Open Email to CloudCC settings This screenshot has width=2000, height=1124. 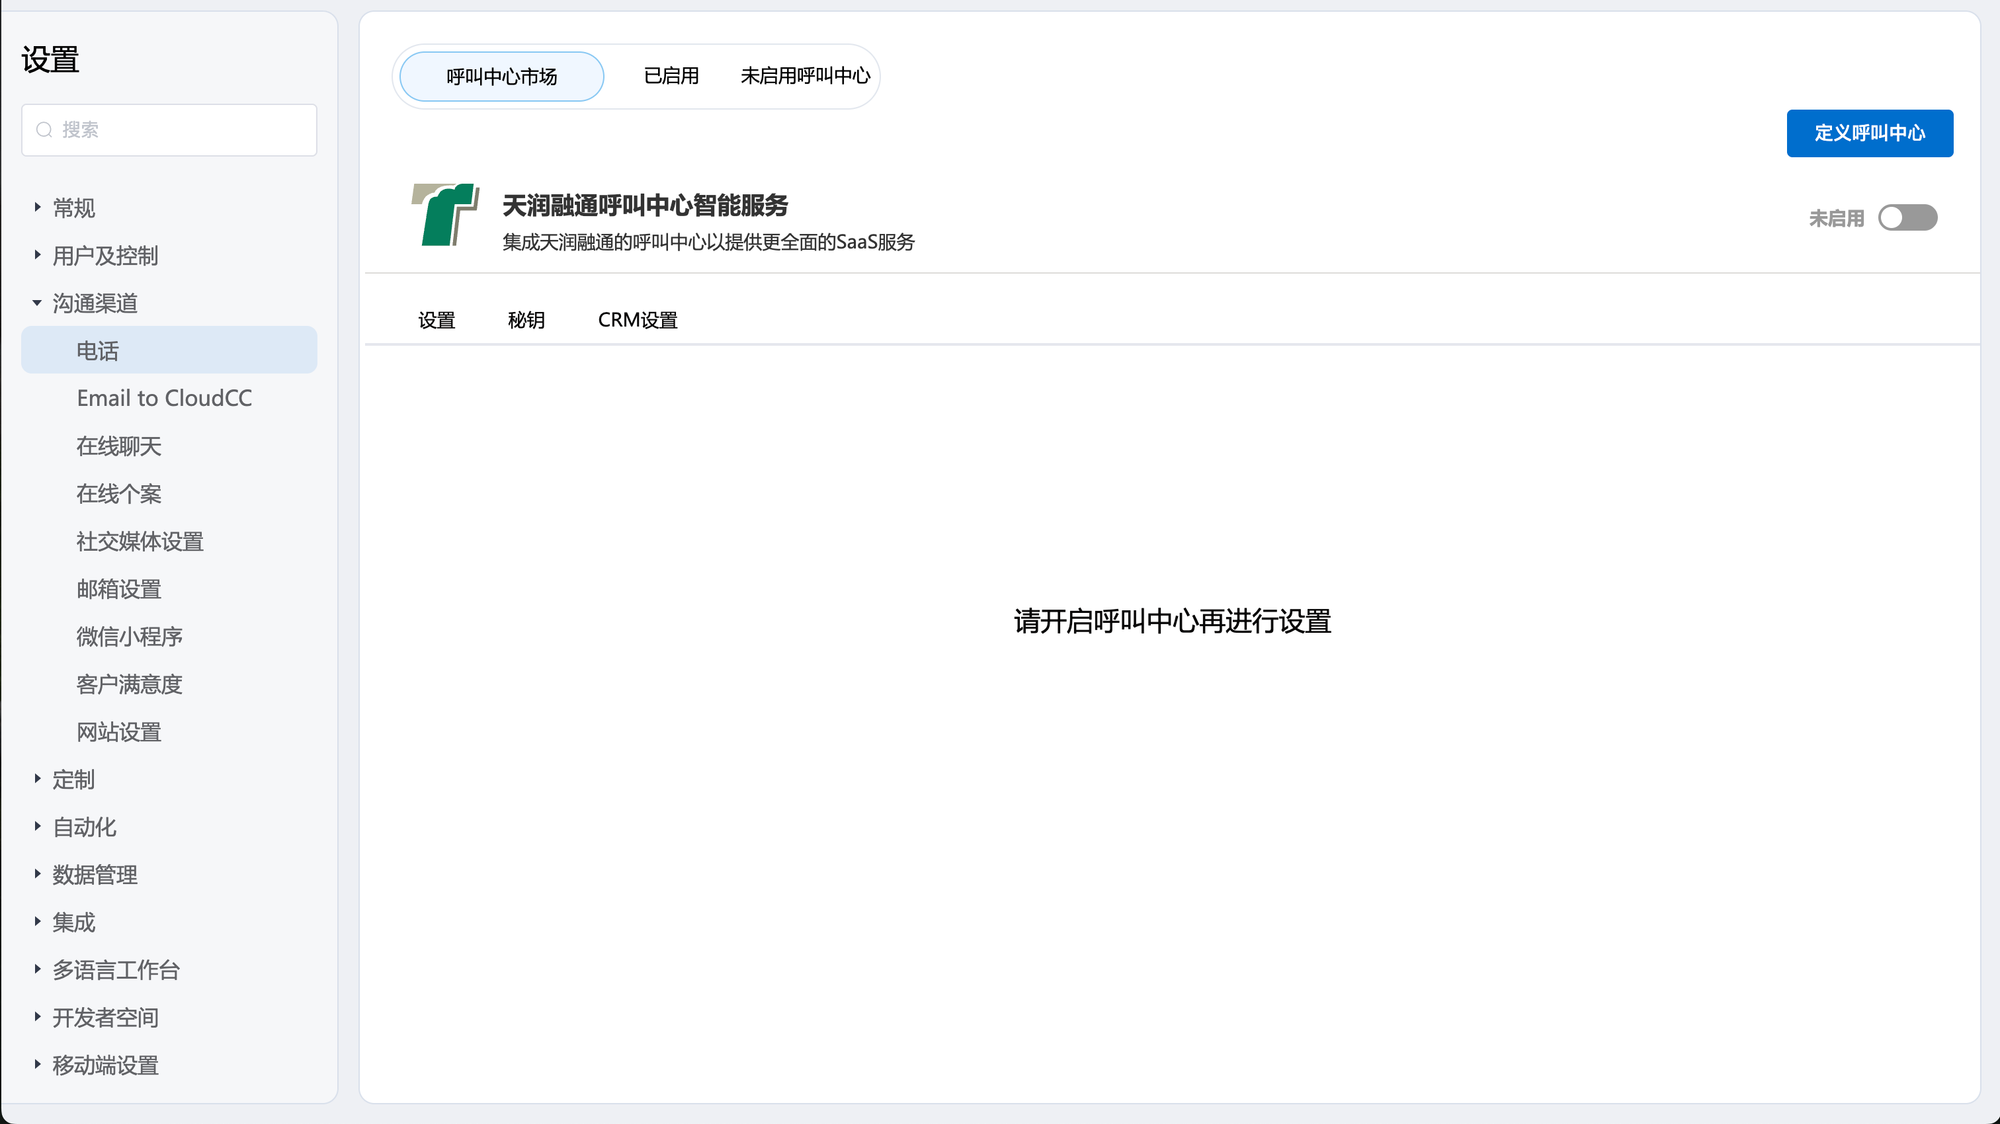tap(164, 398)
